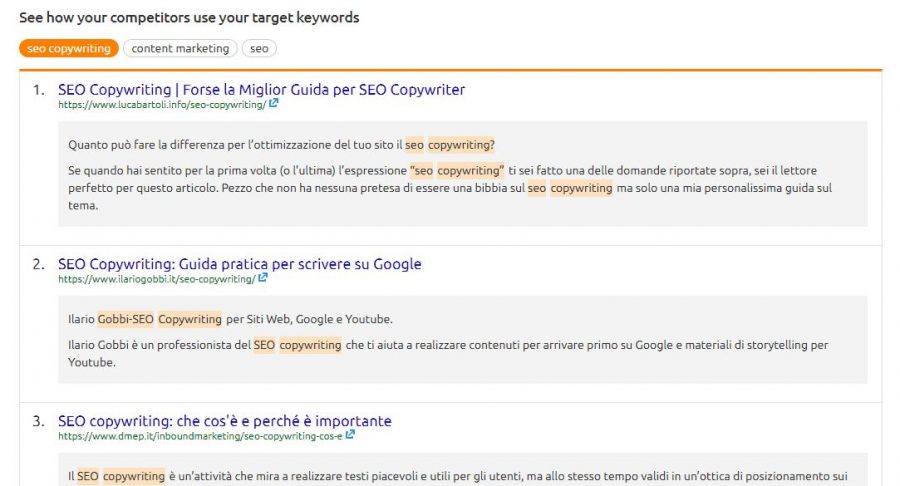The image size is (900, 486).
Task: Click result number 3 in the list
Action: [x=38, y=421]
